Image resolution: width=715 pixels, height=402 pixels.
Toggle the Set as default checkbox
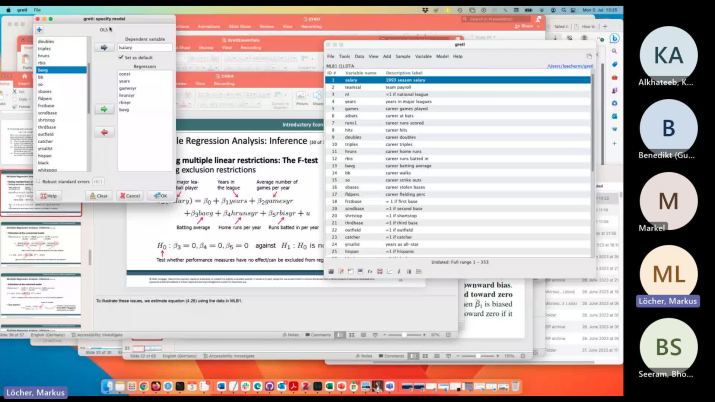coord(122,57)
